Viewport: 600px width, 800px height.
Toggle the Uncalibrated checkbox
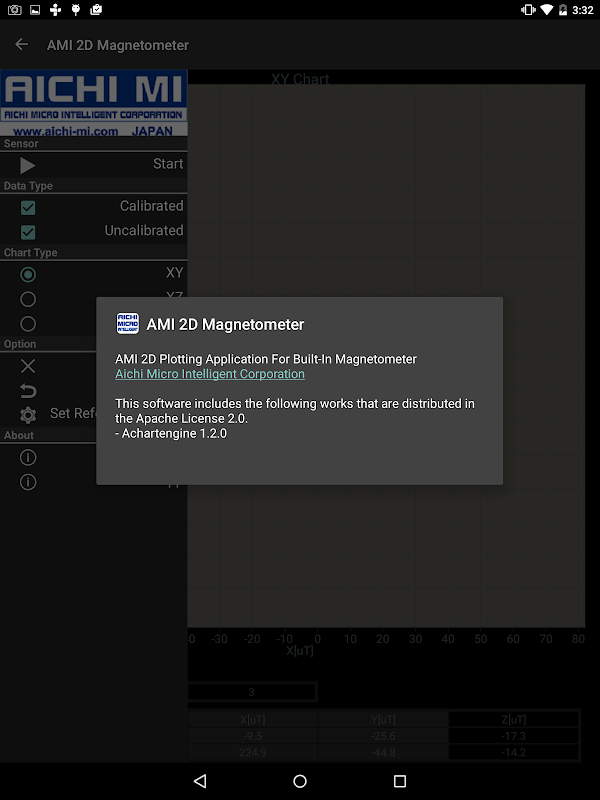(x=28, y=232)
